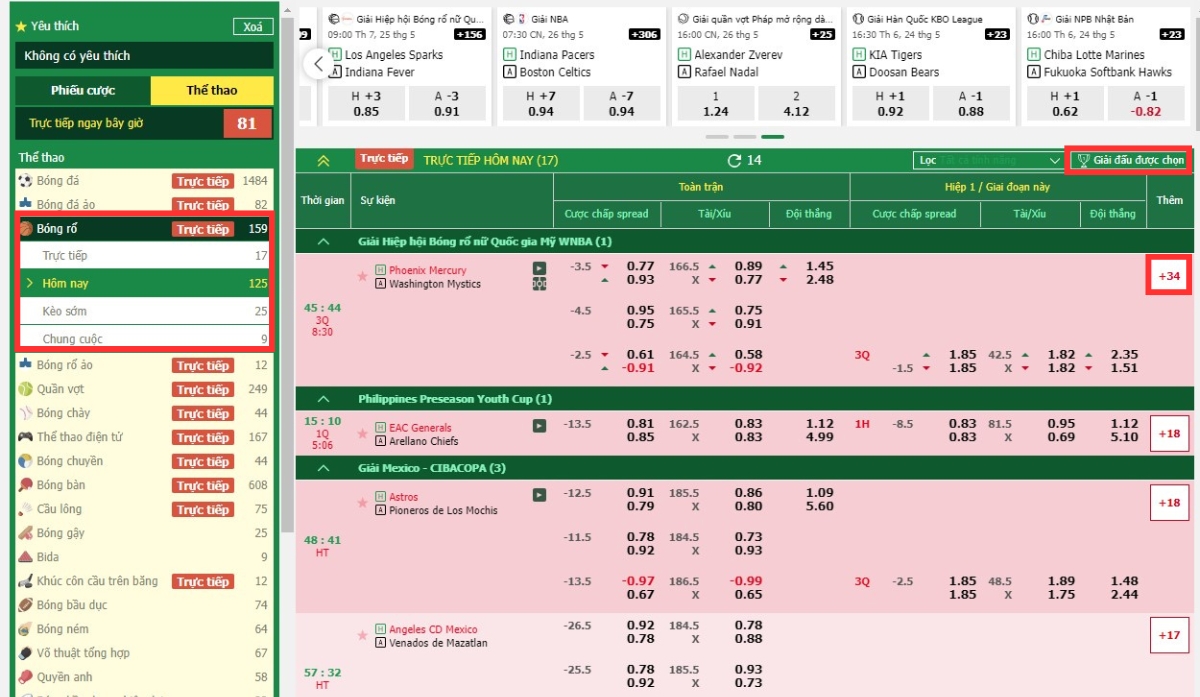Open +34 more markets for Phoenix Mercury

(x=1169, y=276)
